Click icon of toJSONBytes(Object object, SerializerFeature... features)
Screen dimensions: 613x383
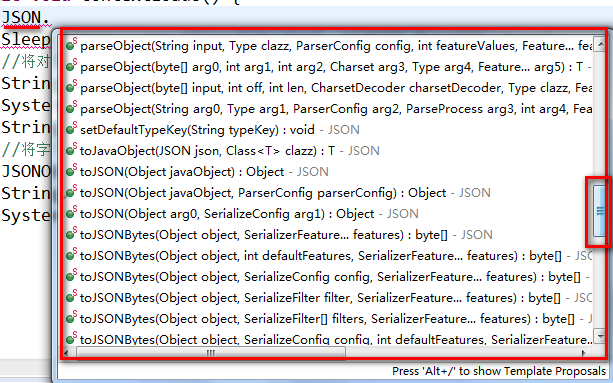[x=71, y=234]
